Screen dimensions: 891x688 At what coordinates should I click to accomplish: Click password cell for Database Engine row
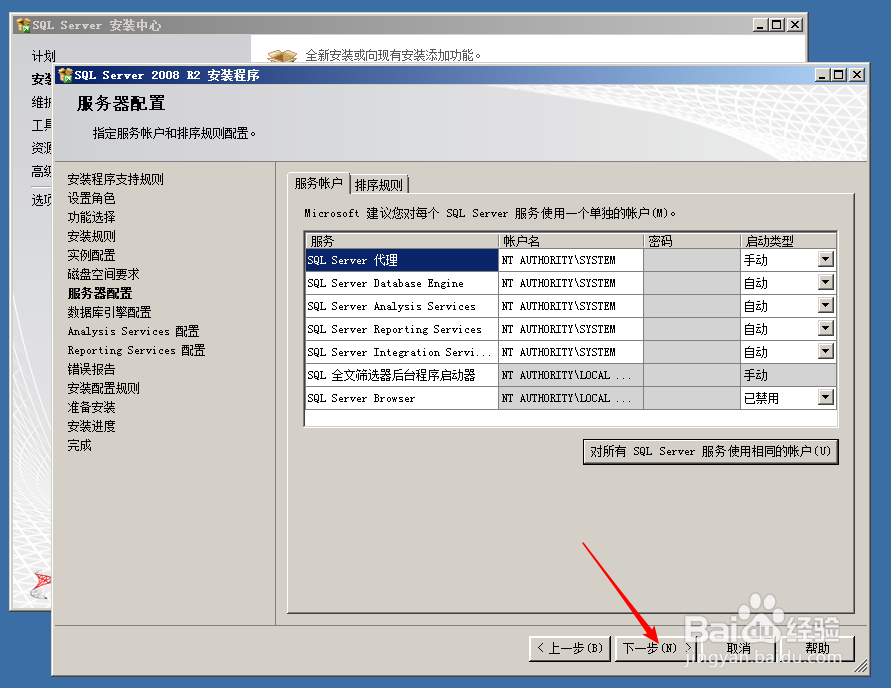coord(692,283)
